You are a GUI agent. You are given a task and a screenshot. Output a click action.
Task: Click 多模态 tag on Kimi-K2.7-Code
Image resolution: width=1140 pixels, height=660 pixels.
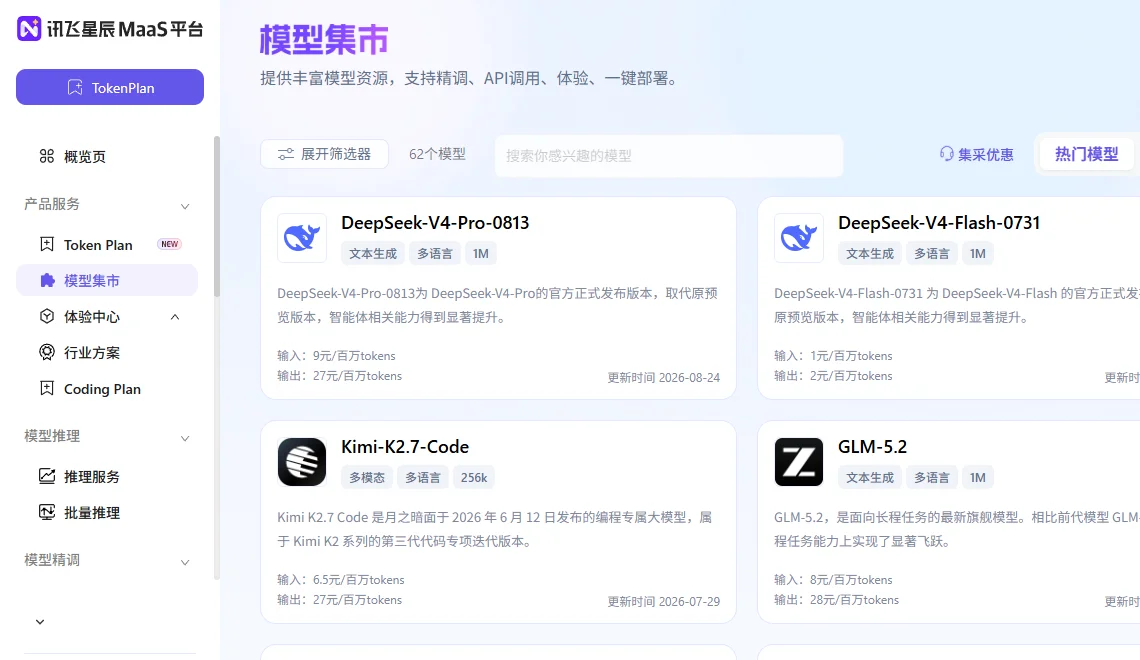tap(367, 478)
